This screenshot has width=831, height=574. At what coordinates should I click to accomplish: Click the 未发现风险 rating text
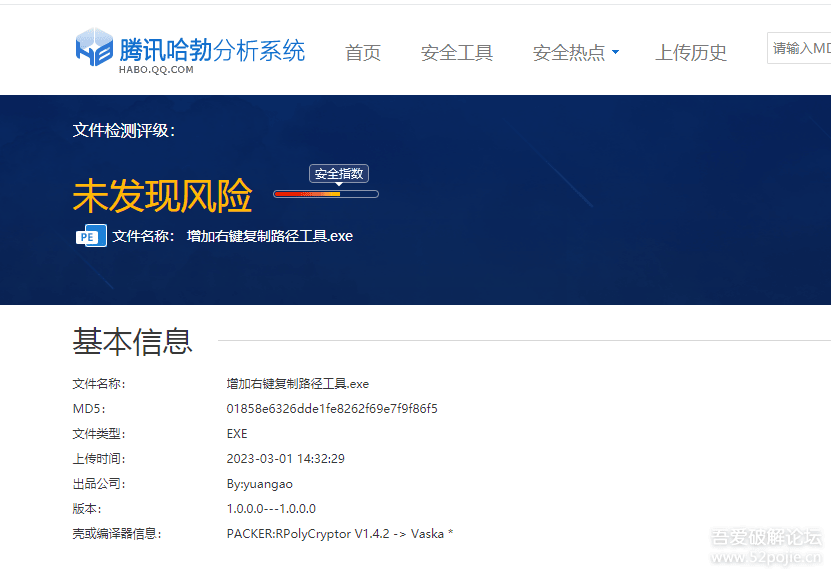[162, 196]
